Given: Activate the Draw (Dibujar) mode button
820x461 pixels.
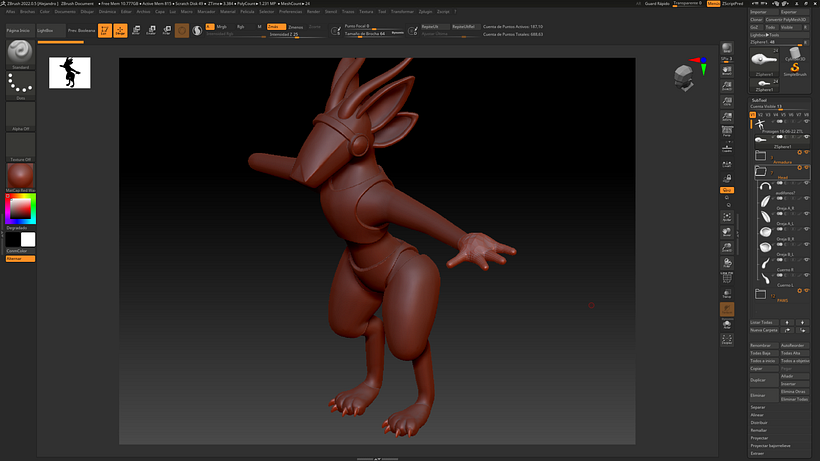Looking at the screenshot, I should point(120,30).
